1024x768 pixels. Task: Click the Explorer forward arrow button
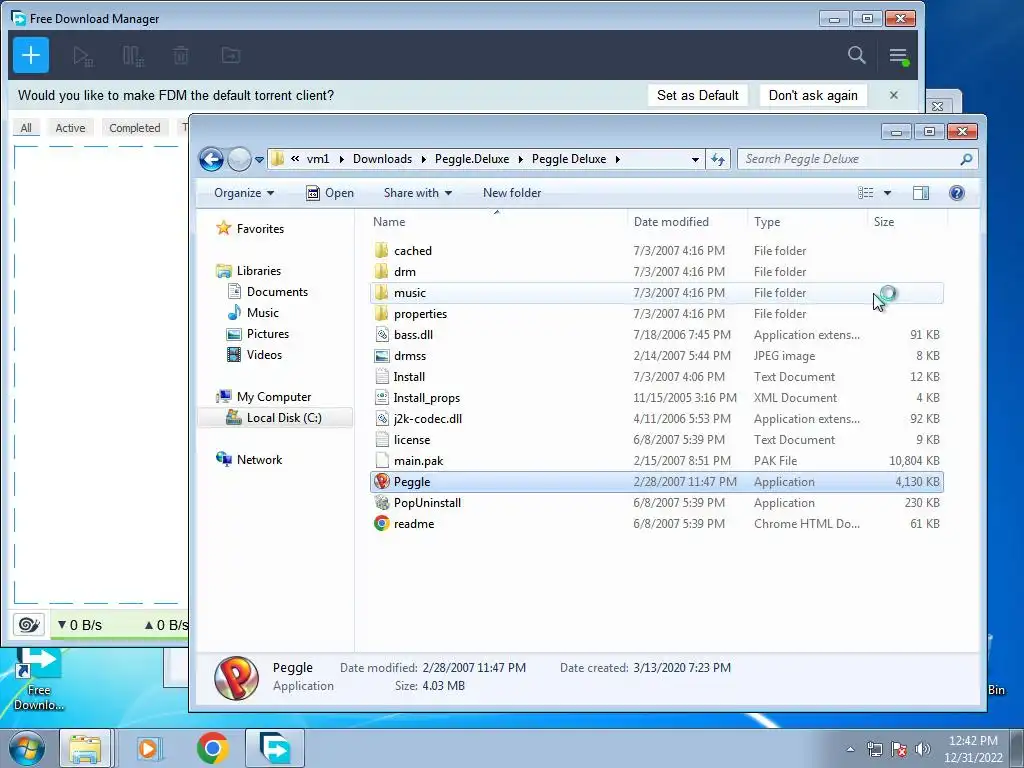pos(239,159)
